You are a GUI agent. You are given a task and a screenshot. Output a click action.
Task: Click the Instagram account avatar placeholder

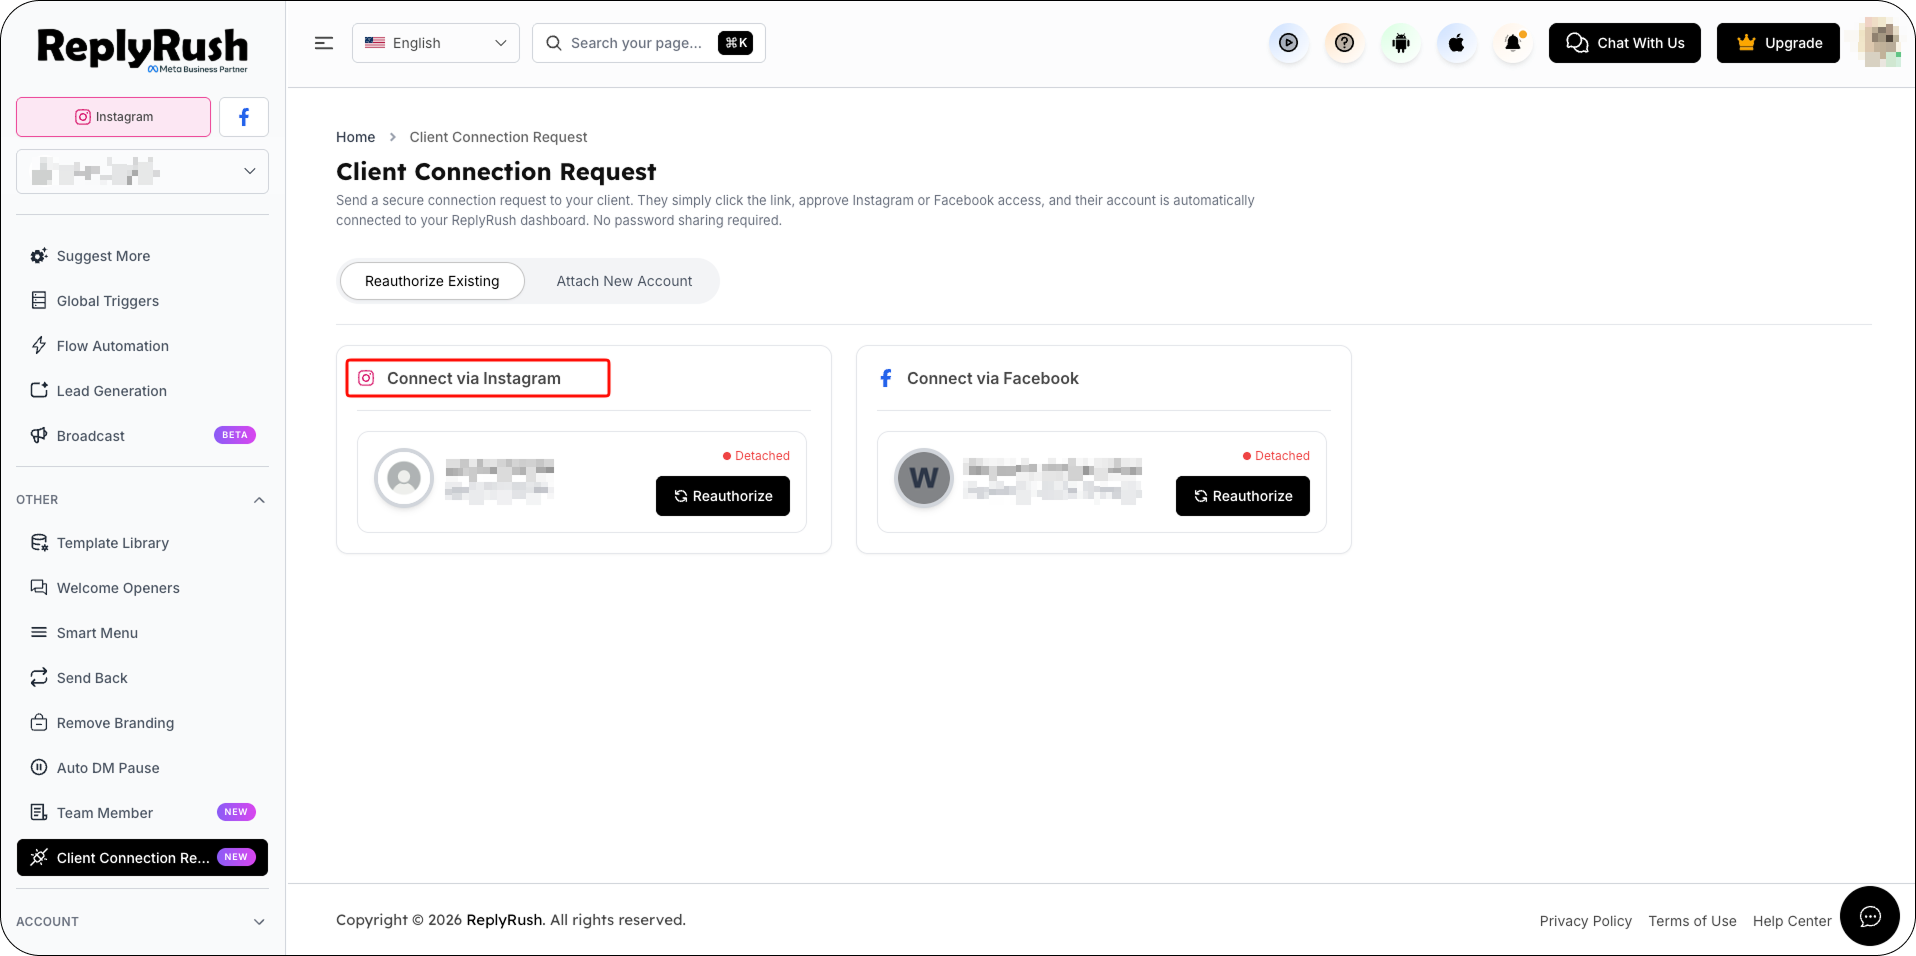click(404, 478)
